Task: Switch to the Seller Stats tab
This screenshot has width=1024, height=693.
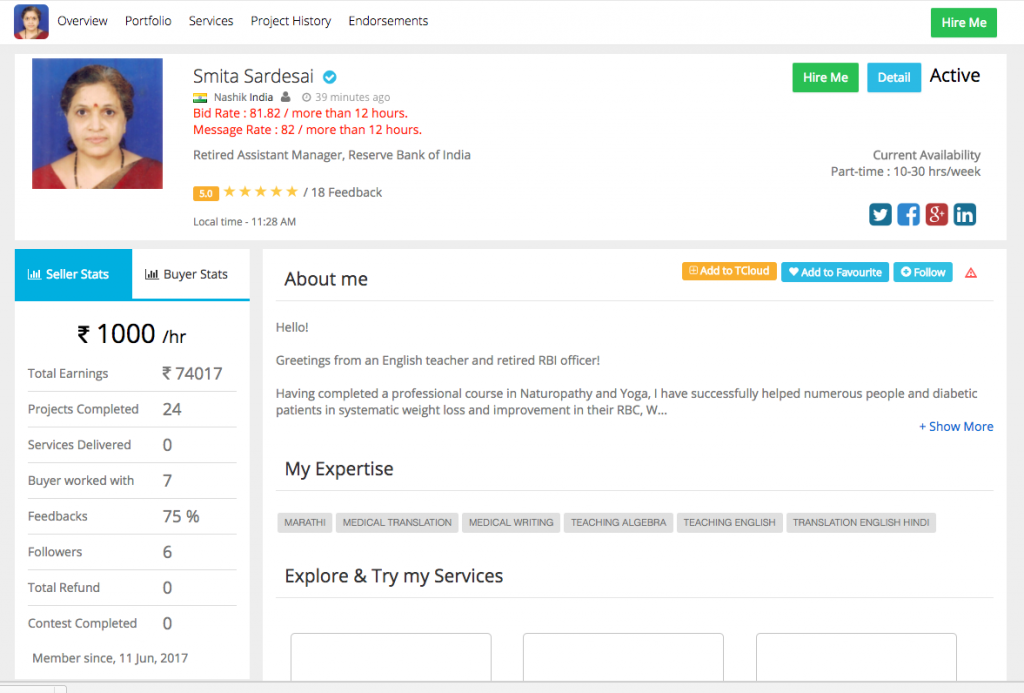Action: tap(73, 274)
